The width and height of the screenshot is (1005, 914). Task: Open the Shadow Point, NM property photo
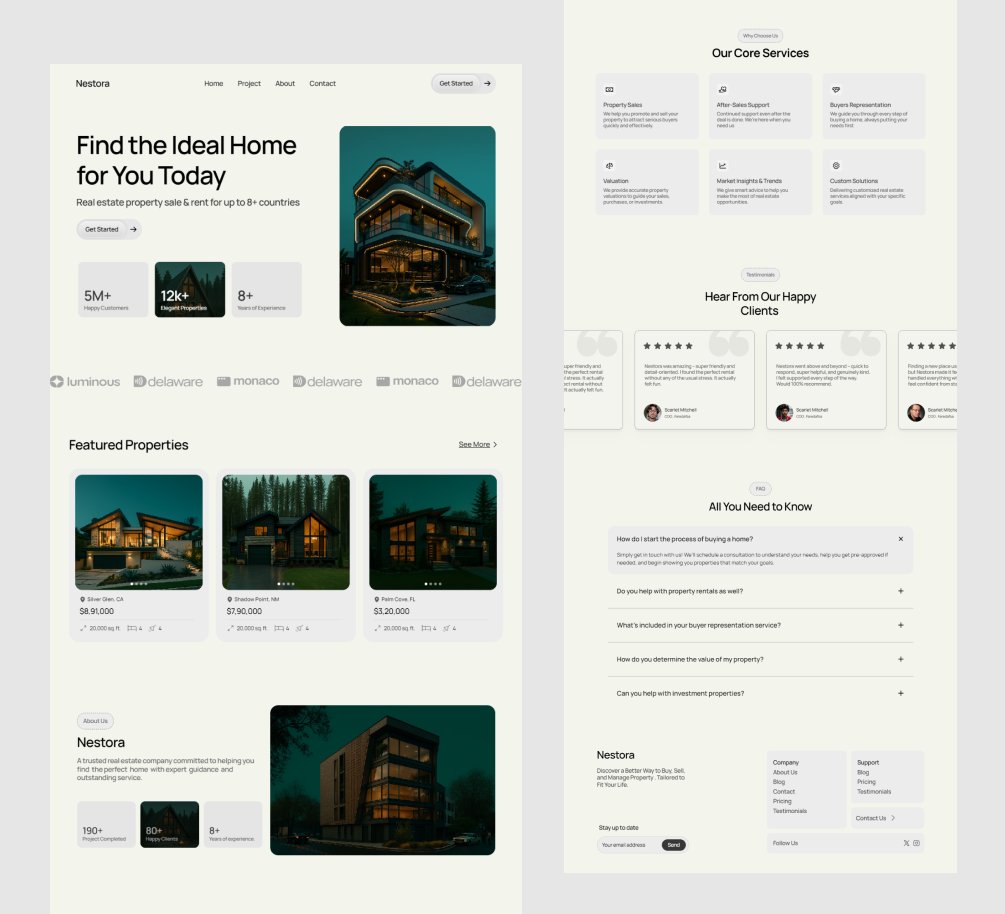[286, 532]
